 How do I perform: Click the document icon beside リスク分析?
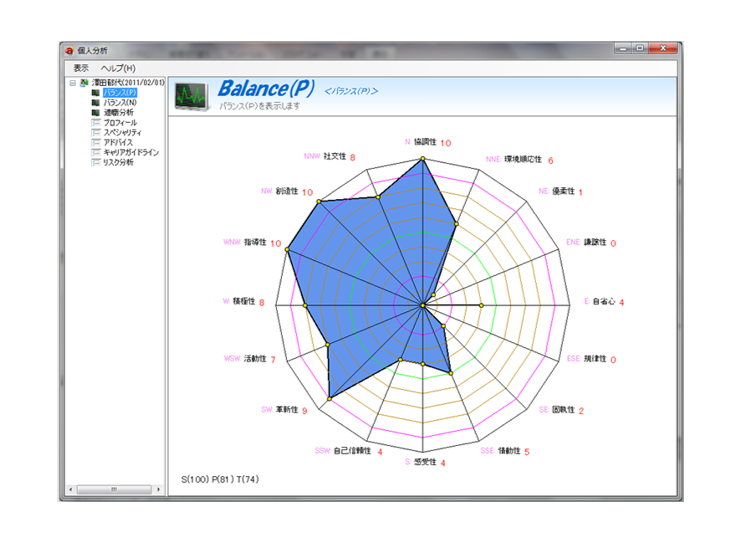[96, 163]
